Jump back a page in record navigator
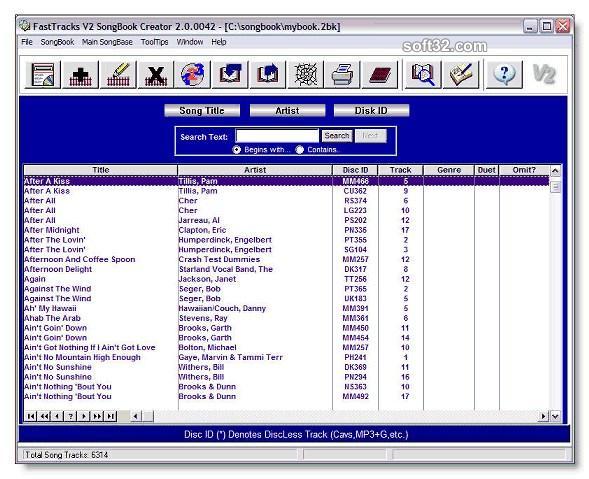The width and height of the screenshot is (589, 479). 44,416
